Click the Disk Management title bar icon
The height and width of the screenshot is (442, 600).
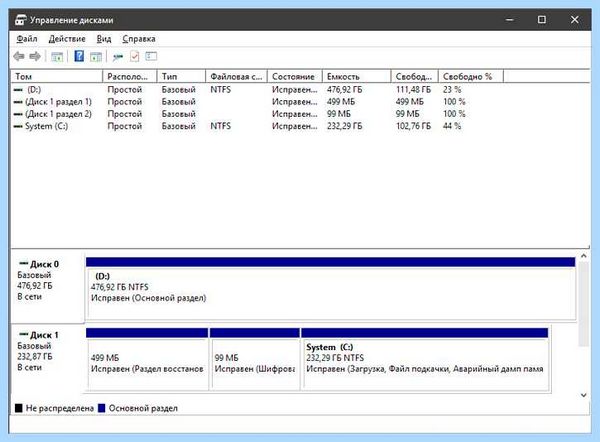[x=21, y=20]
